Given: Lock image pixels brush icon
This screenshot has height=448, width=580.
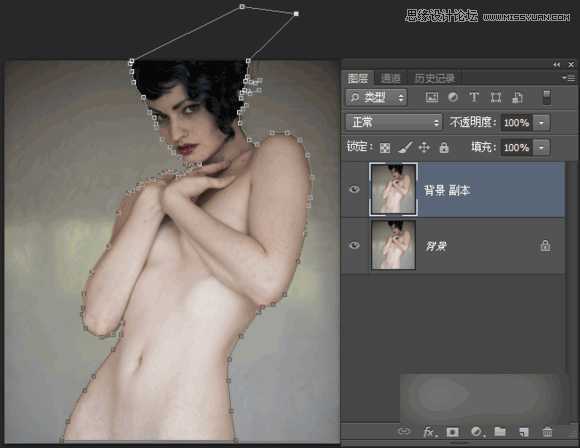Looking at the screenshot, I should [x=405, y=147].
